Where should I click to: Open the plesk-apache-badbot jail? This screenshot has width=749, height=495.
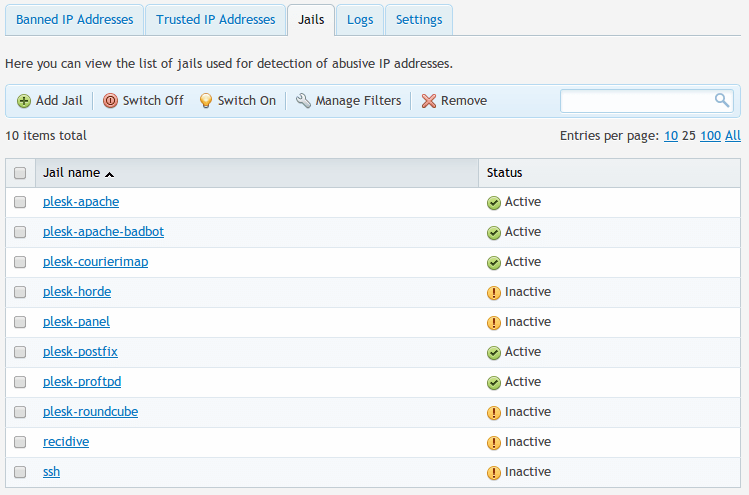tap(103, 232)
